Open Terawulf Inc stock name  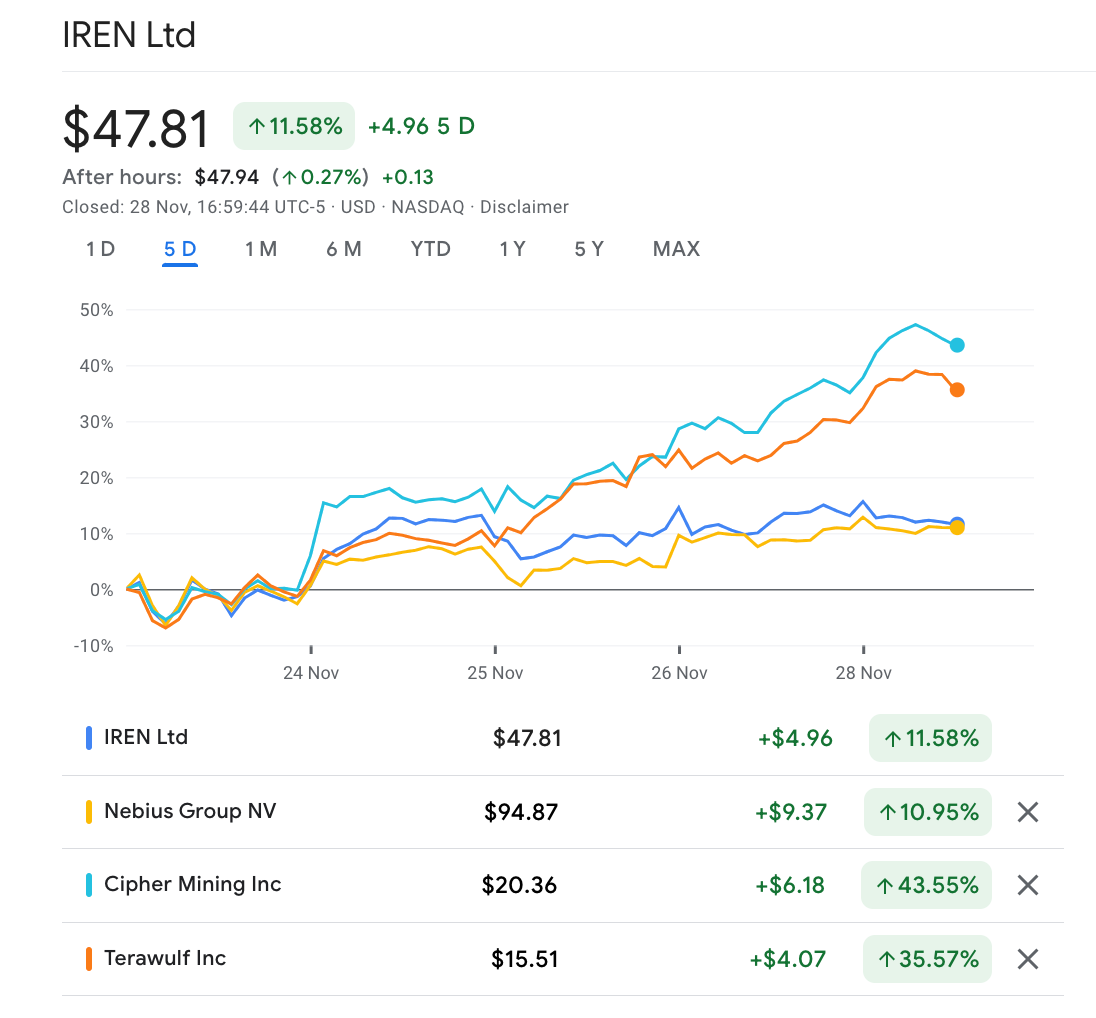[x=165, y=958]
